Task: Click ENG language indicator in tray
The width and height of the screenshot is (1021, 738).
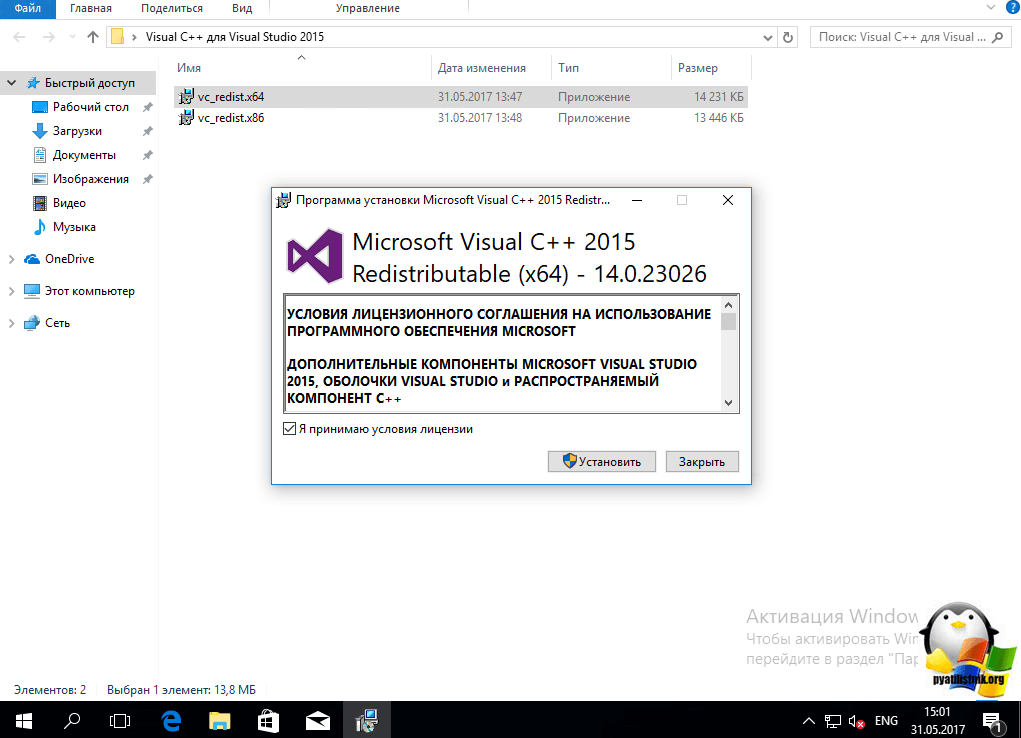Action: 886,721
